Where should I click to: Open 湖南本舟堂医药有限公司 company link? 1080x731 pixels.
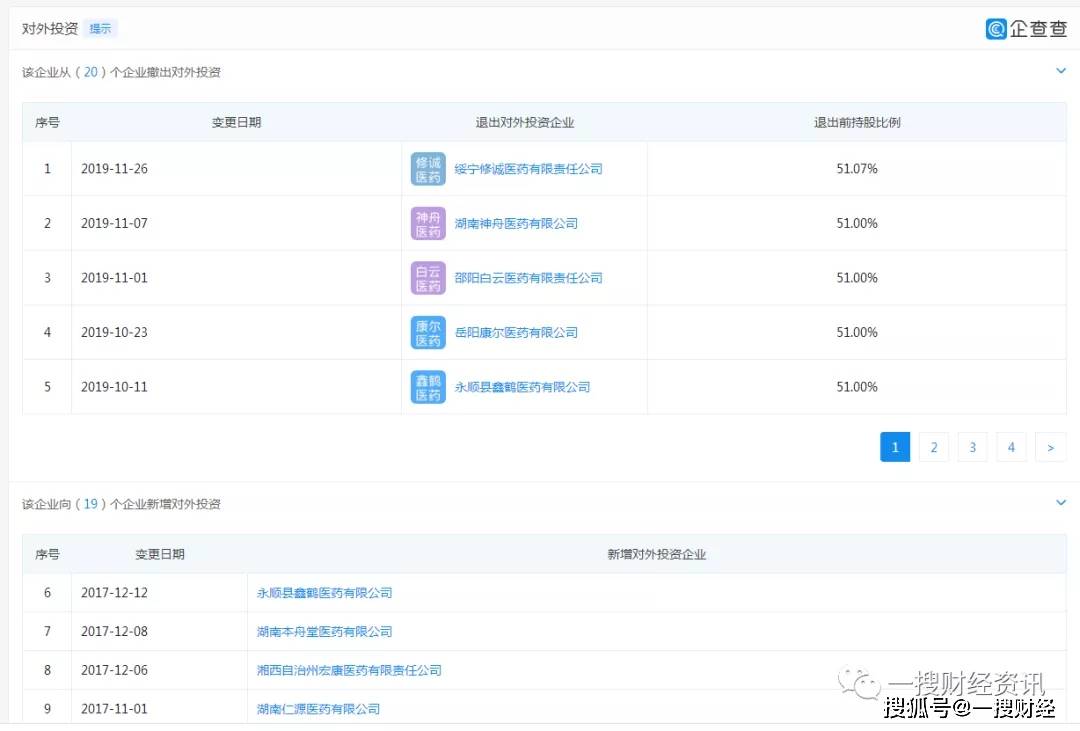[x=324, y=631]
